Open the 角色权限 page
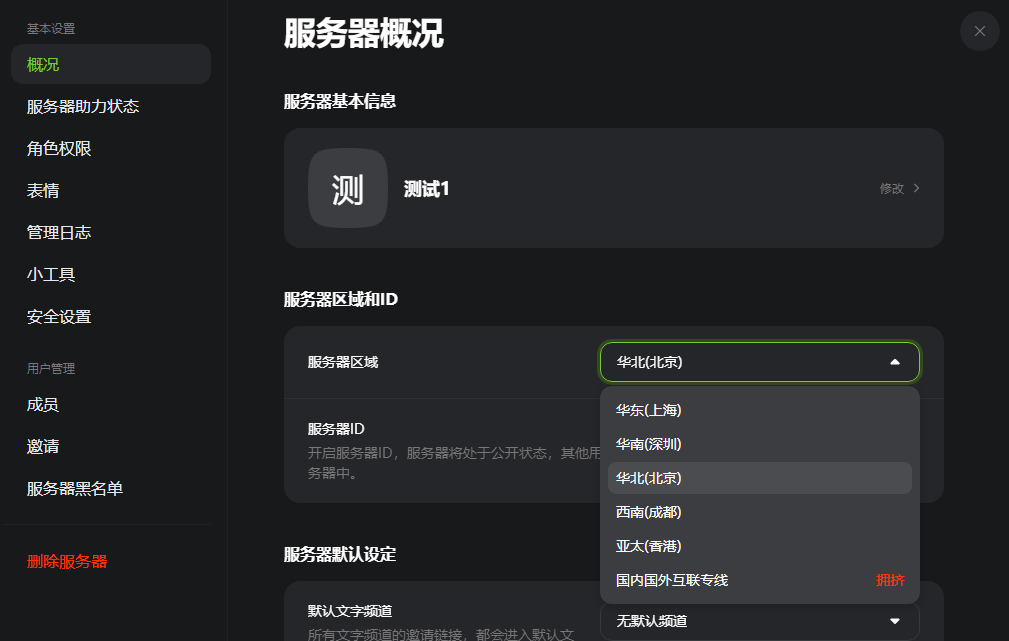The height and width of the screenshot is (641, 1009). click(x=58, y=148)
